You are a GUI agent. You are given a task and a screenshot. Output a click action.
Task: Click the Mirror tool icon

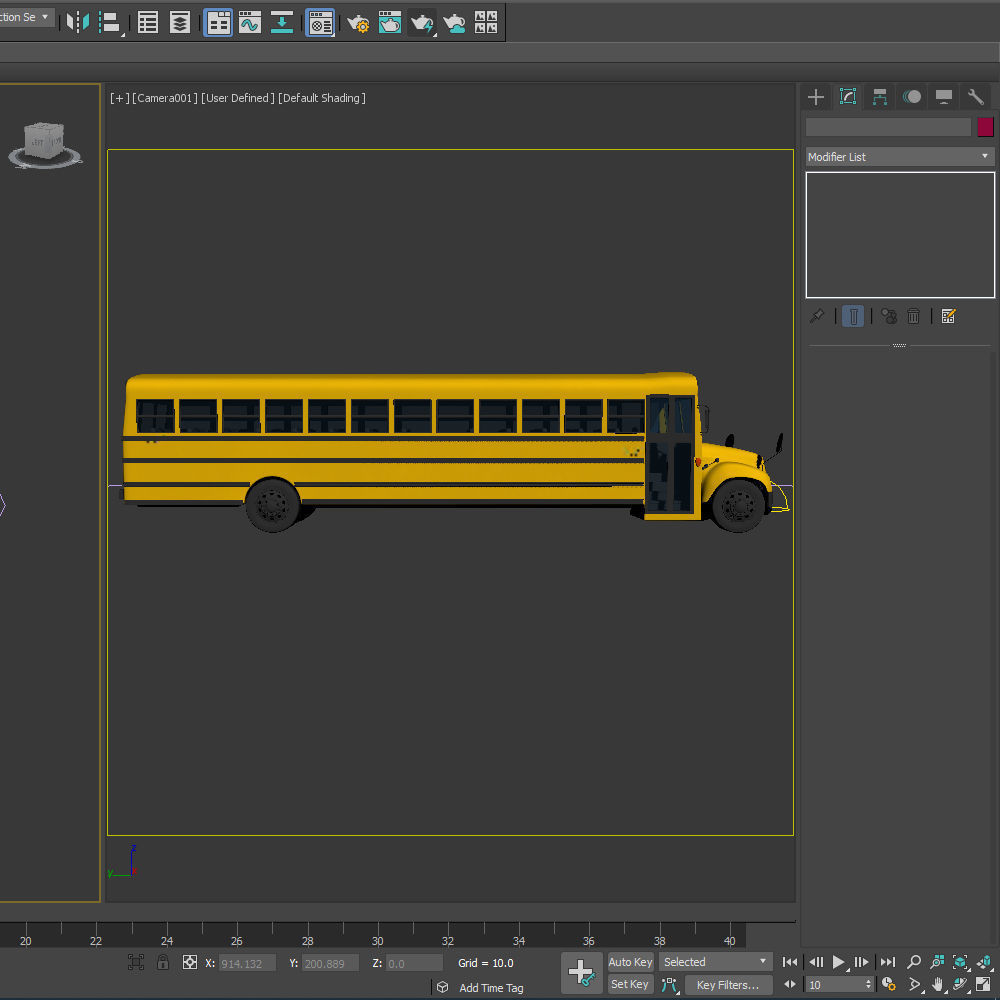(78, 22)
